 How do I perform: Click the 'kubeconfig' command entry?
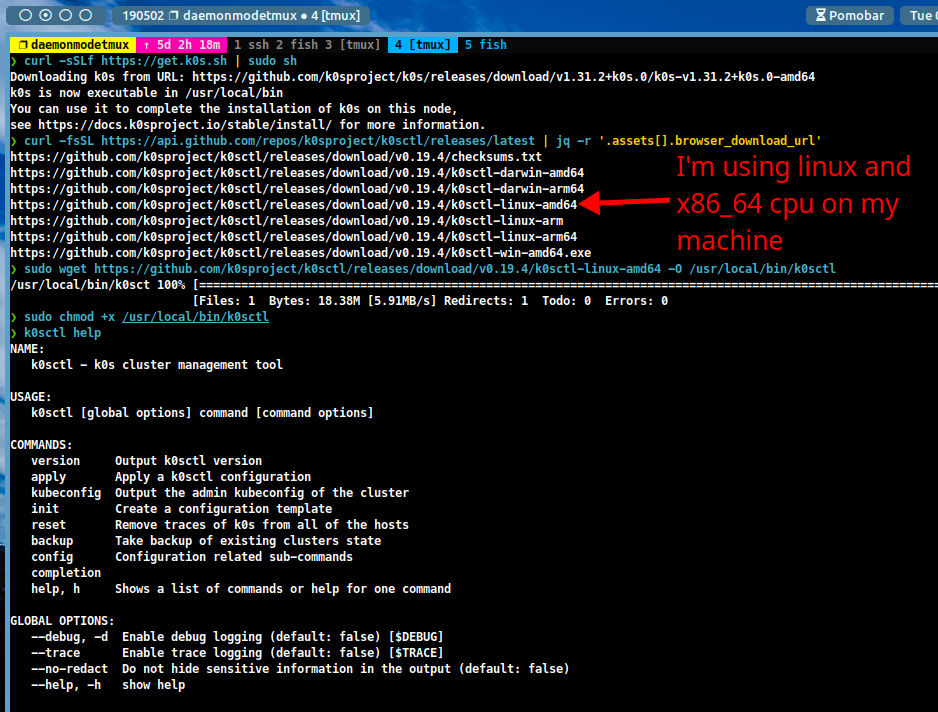[x=66, y=493]
